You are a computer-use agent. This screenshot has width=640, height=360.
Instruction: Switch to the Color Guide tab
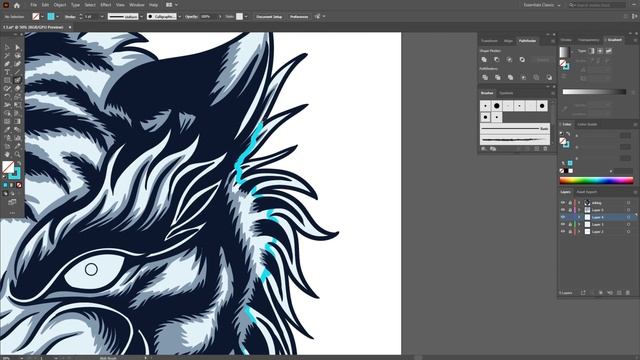(x=587, y=124)
